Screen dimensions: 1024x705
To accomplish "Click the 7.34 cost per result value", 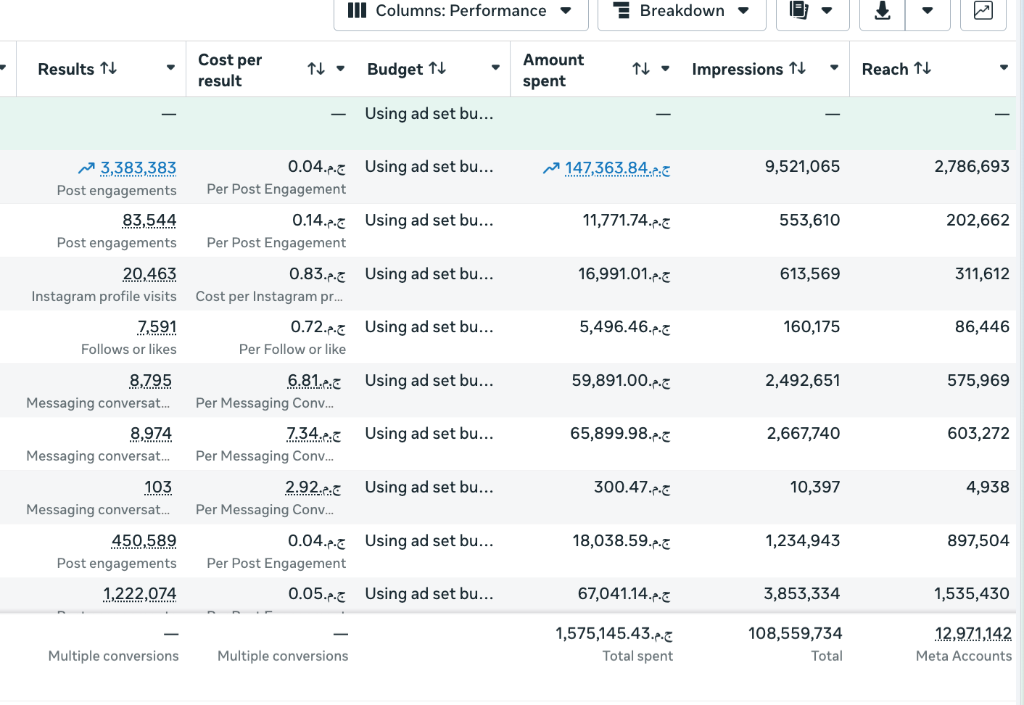I will 313,434.
